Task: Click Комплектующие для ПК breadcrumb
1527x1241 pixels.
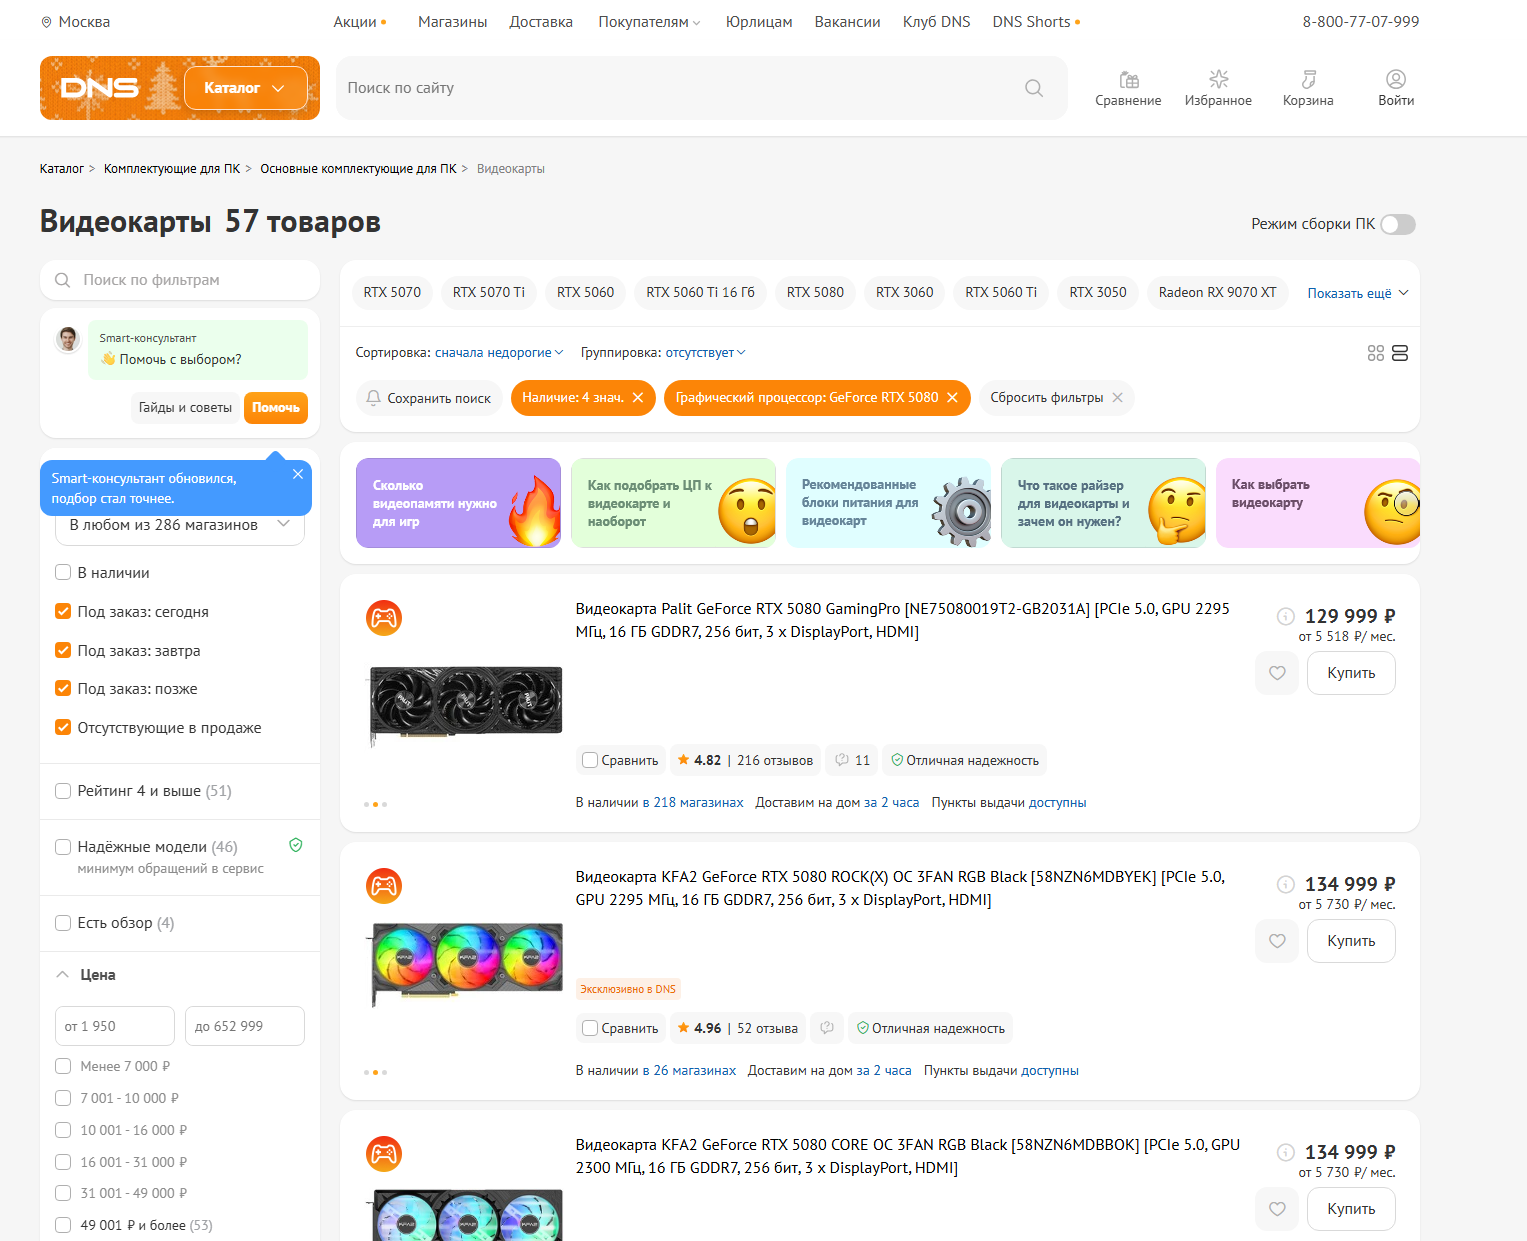Action: (172, 169)
